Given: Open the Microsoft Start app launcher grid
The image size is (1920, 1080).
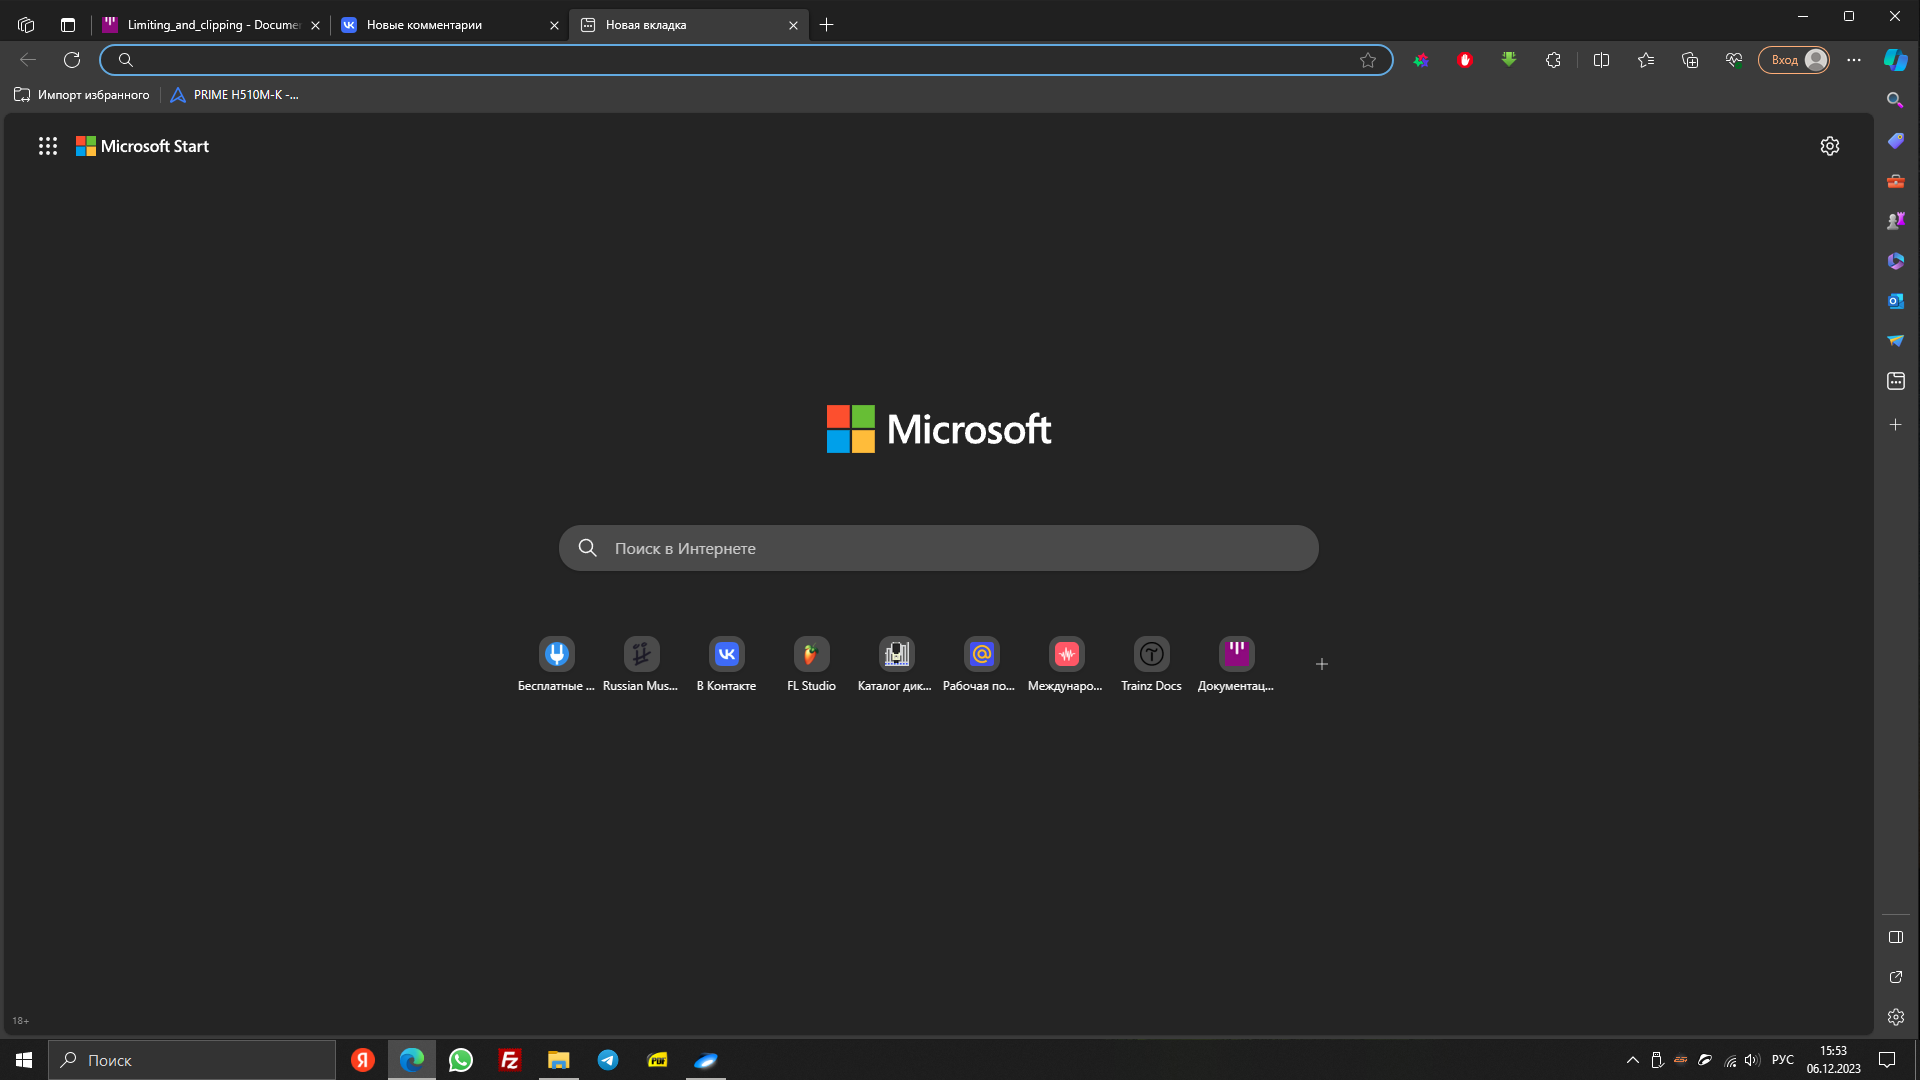Looking at the screenshot, I should 47,146.
